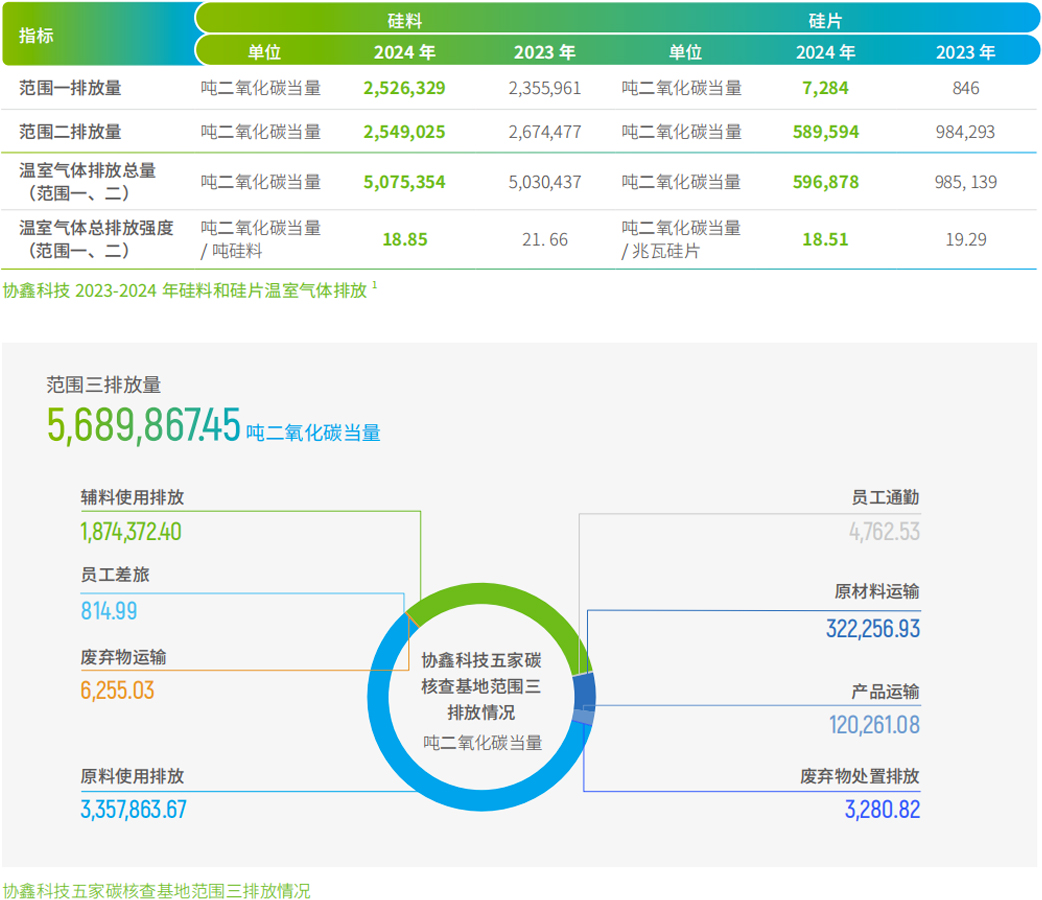The height and width of the screenshot is (900, 1042).
Task: Click 2023 年 header under 硅片
Action: click(966, 52)
